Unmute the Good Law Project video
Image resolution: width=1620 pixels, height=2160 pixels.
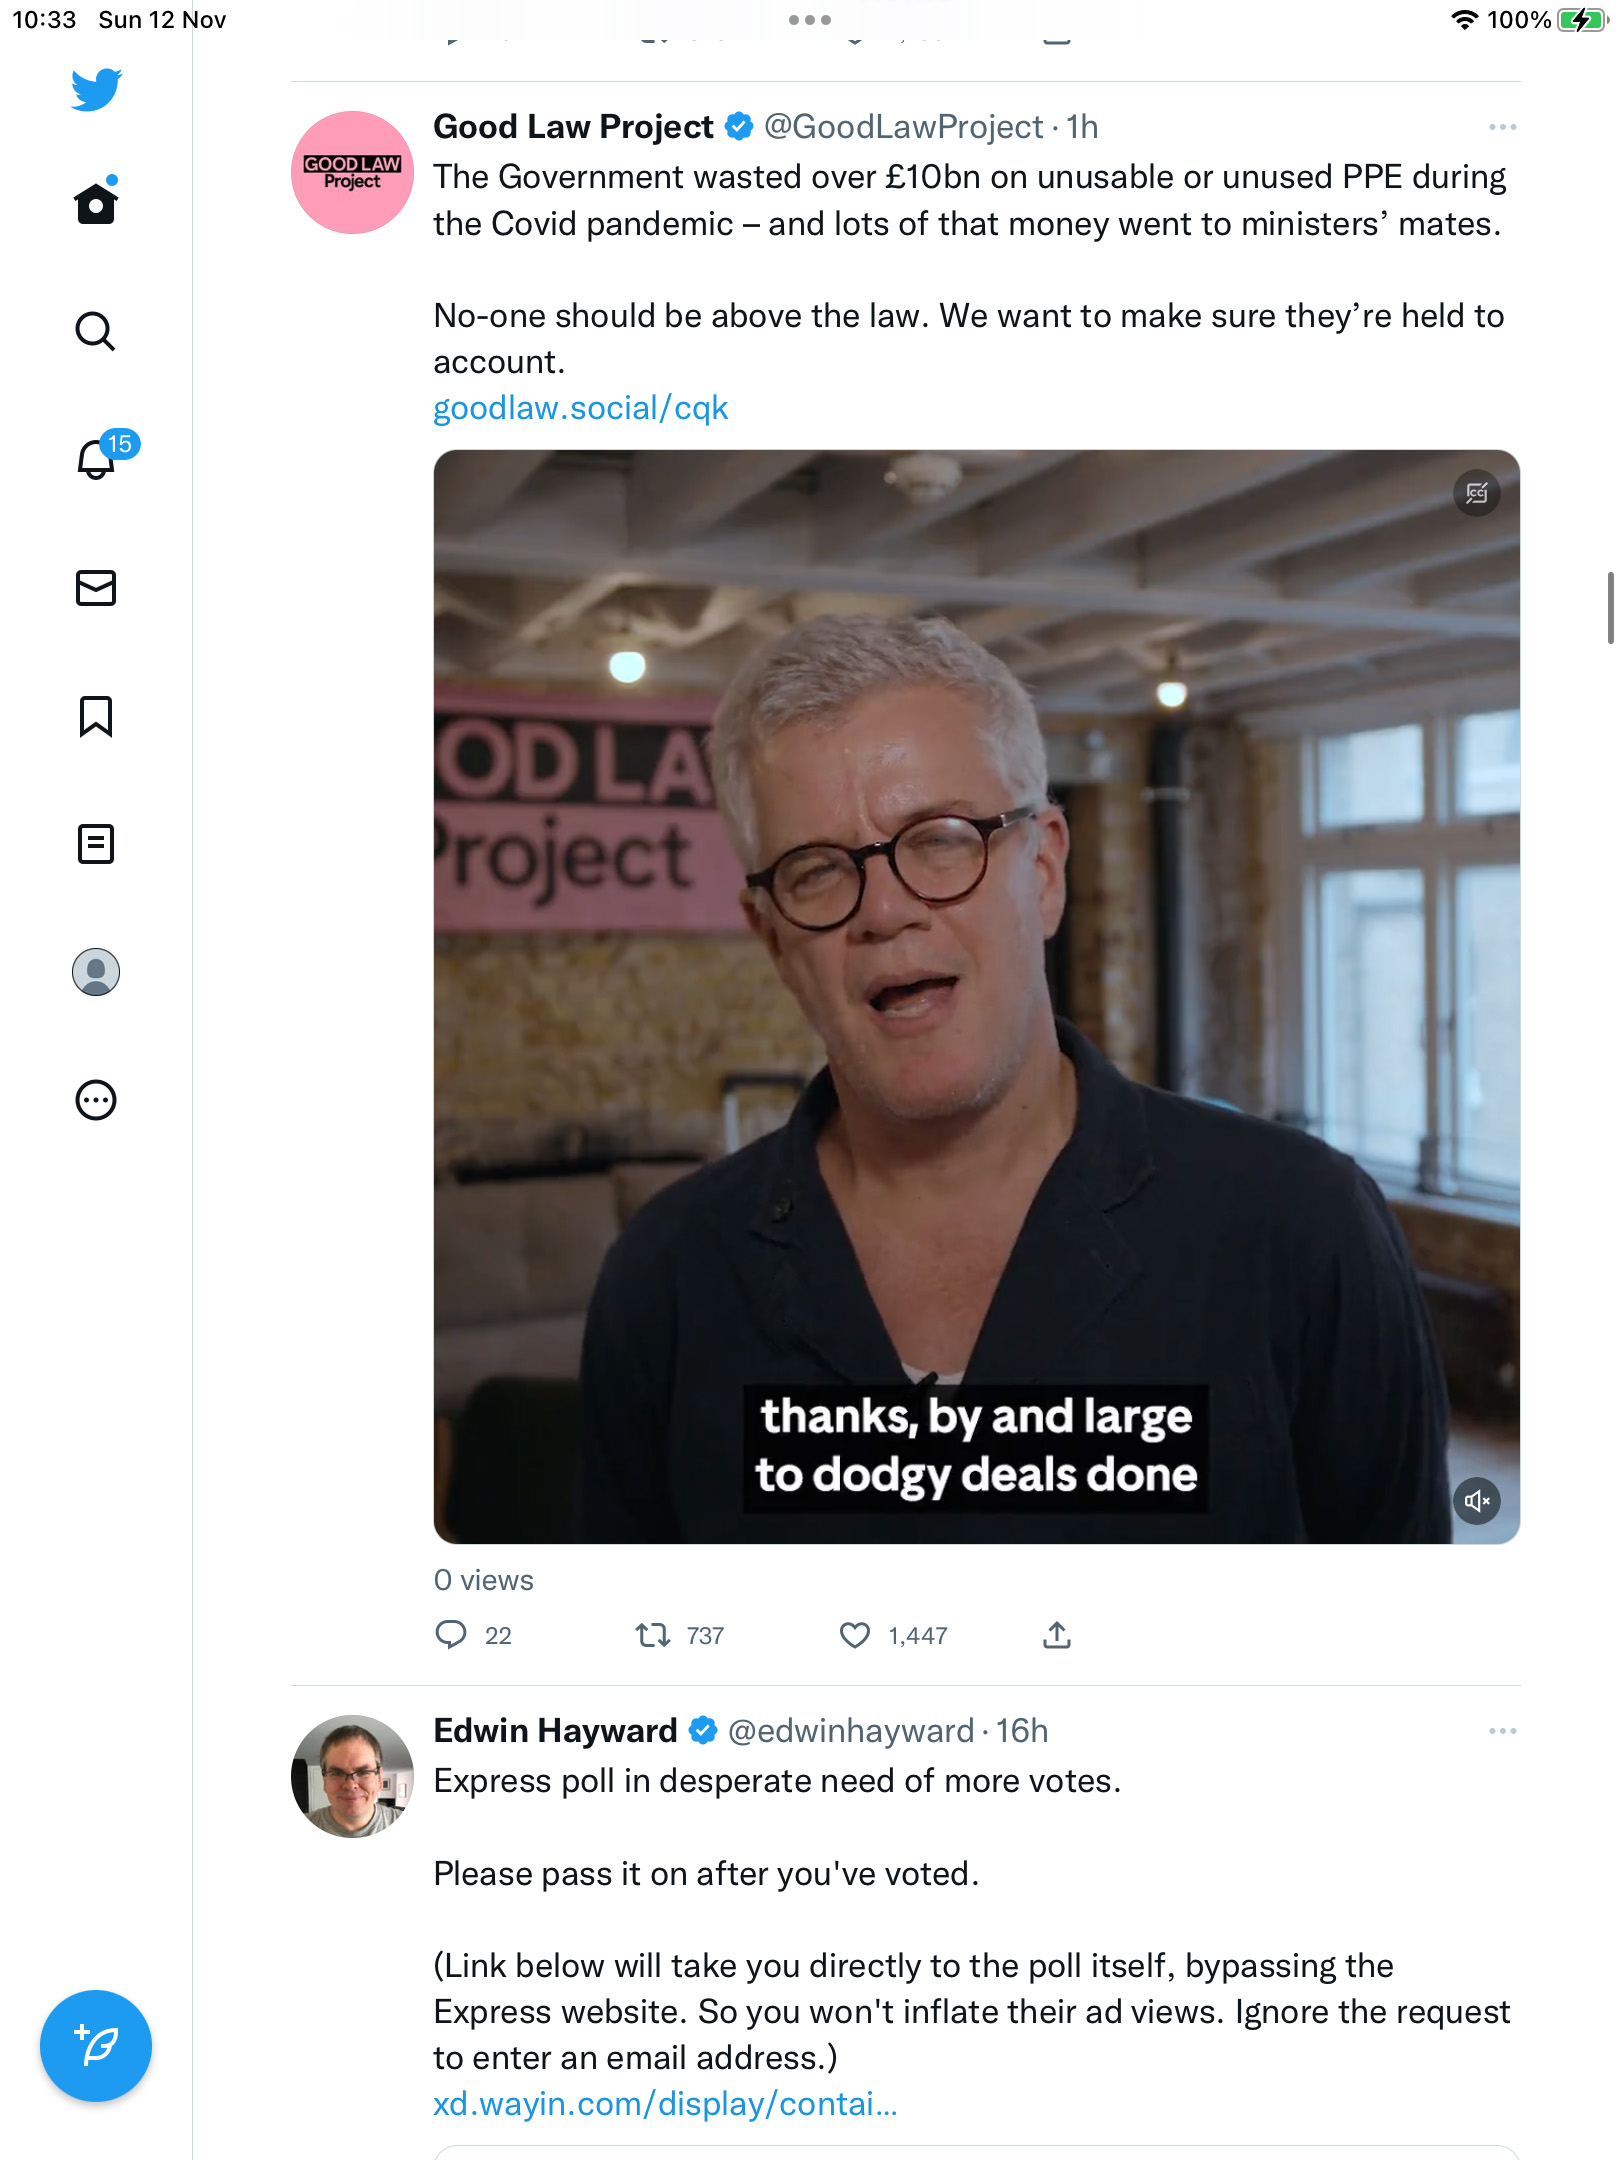pyautogui.click(x=1477, y=1501)
